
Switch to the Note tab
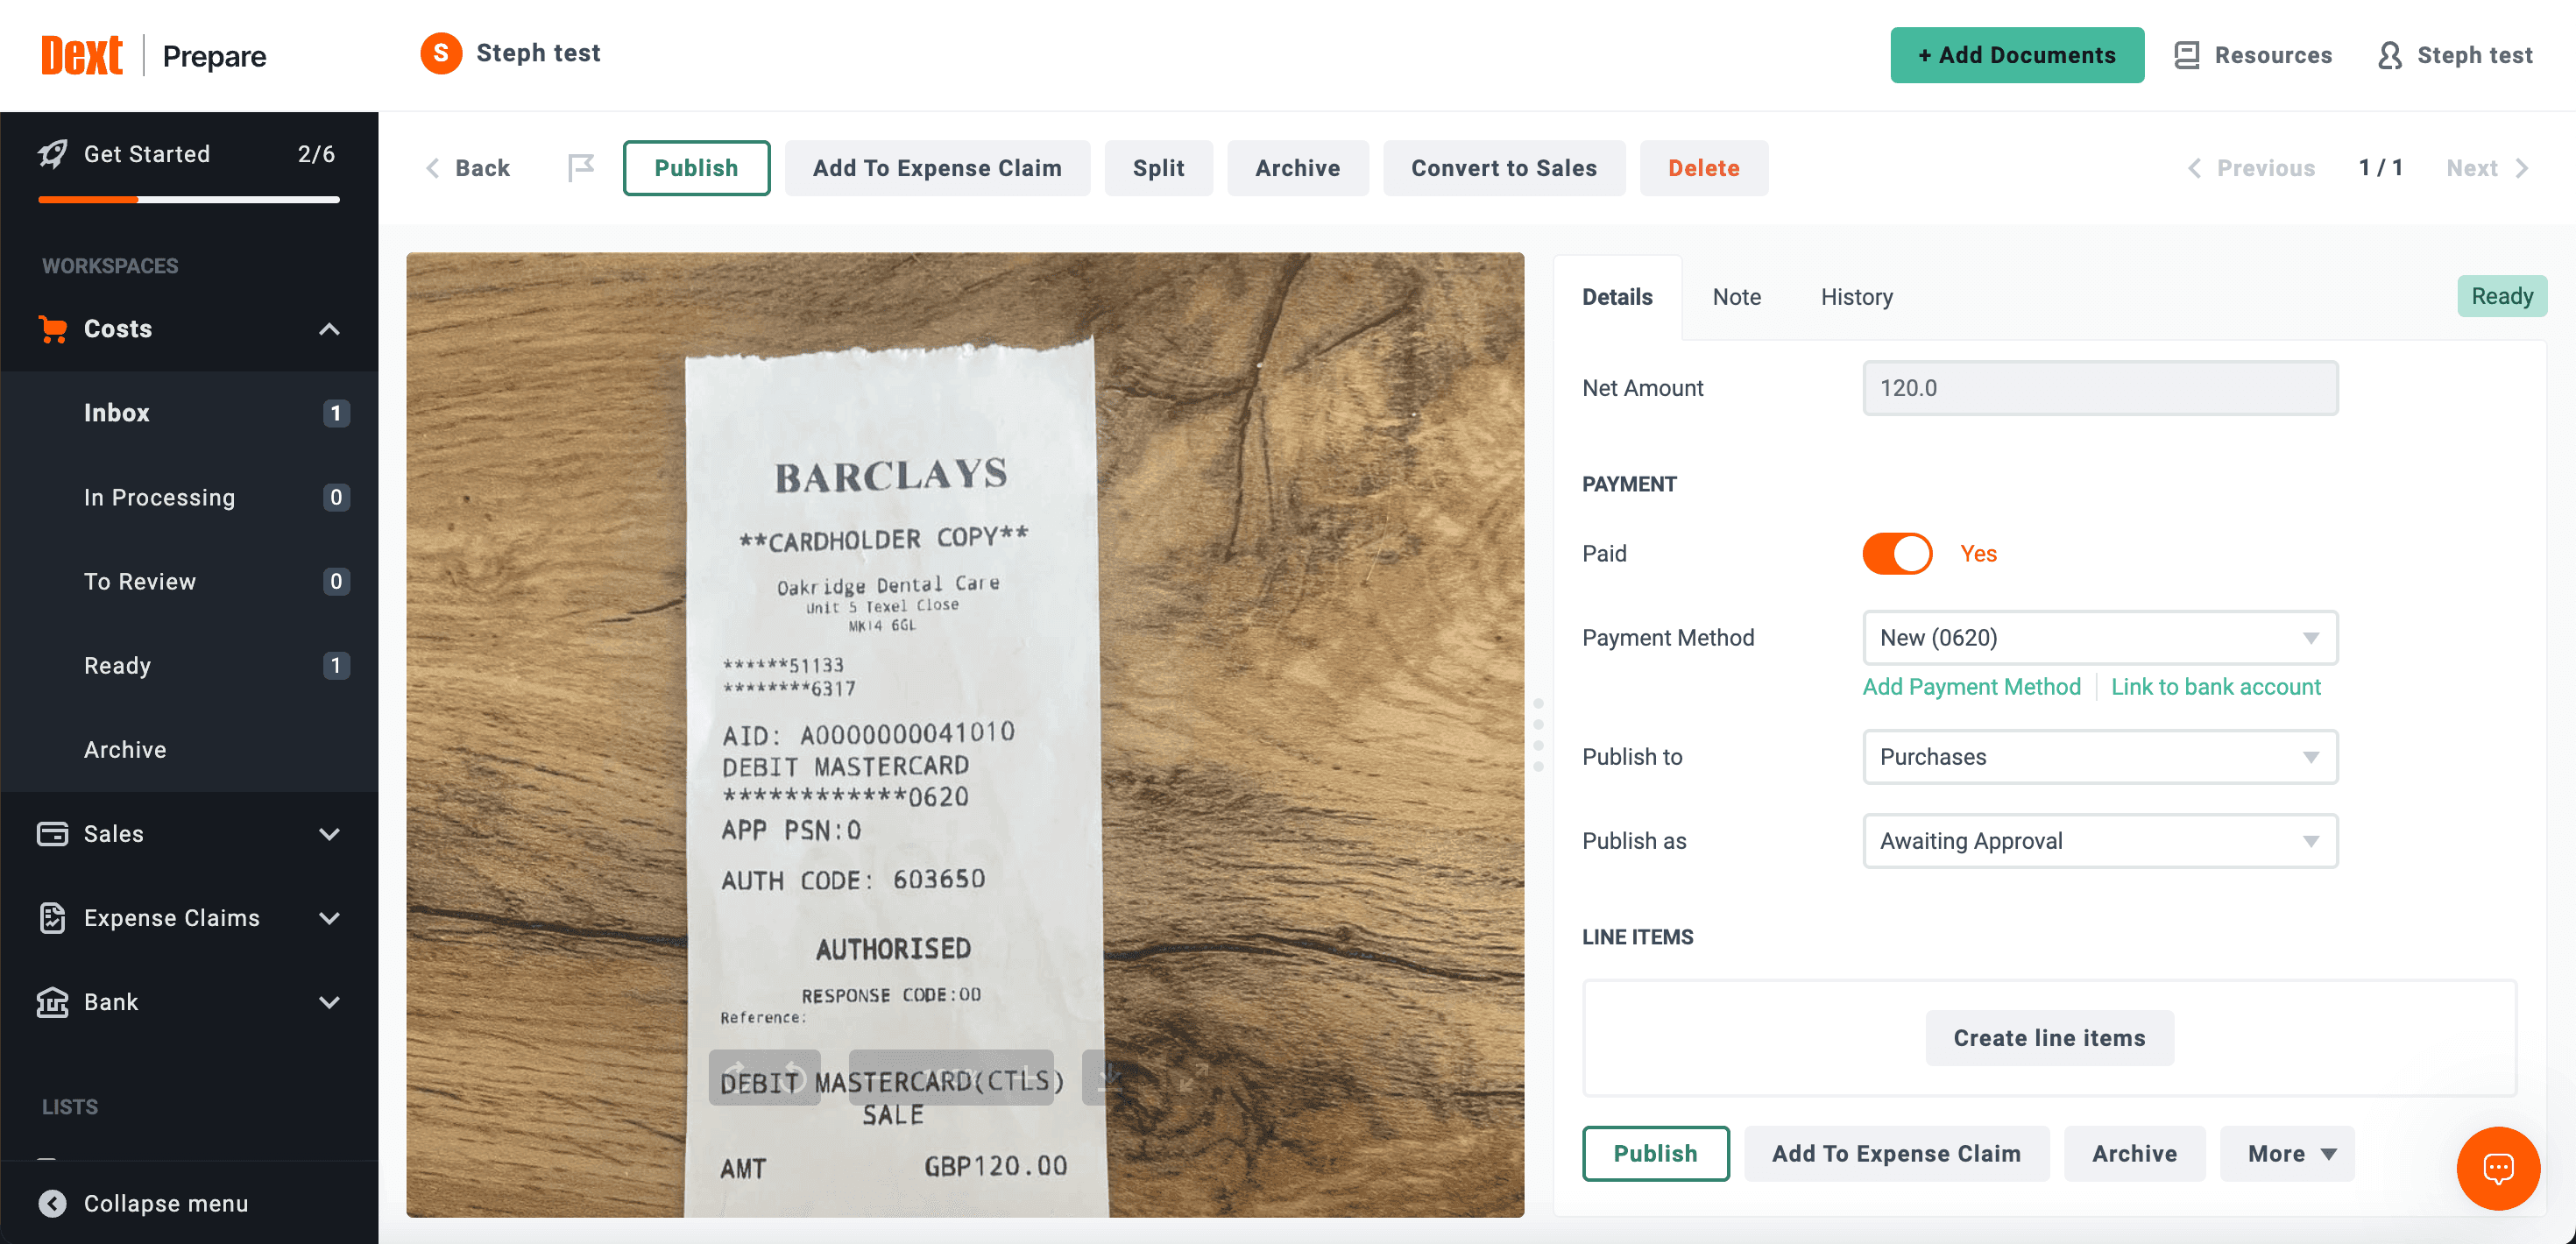coord(1736,296)
